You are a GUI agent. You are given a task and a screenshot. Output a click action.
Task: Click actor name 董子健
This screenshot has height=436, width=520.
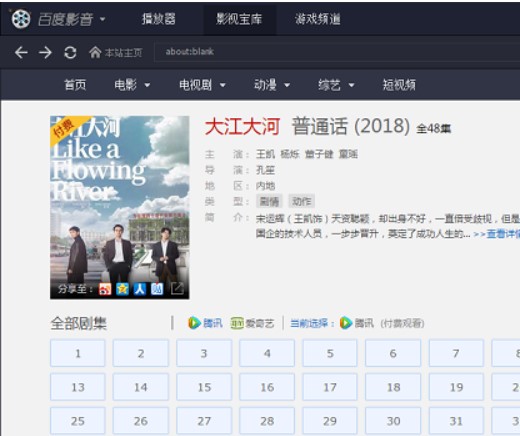pyautogui.click(x=319, y=154)
